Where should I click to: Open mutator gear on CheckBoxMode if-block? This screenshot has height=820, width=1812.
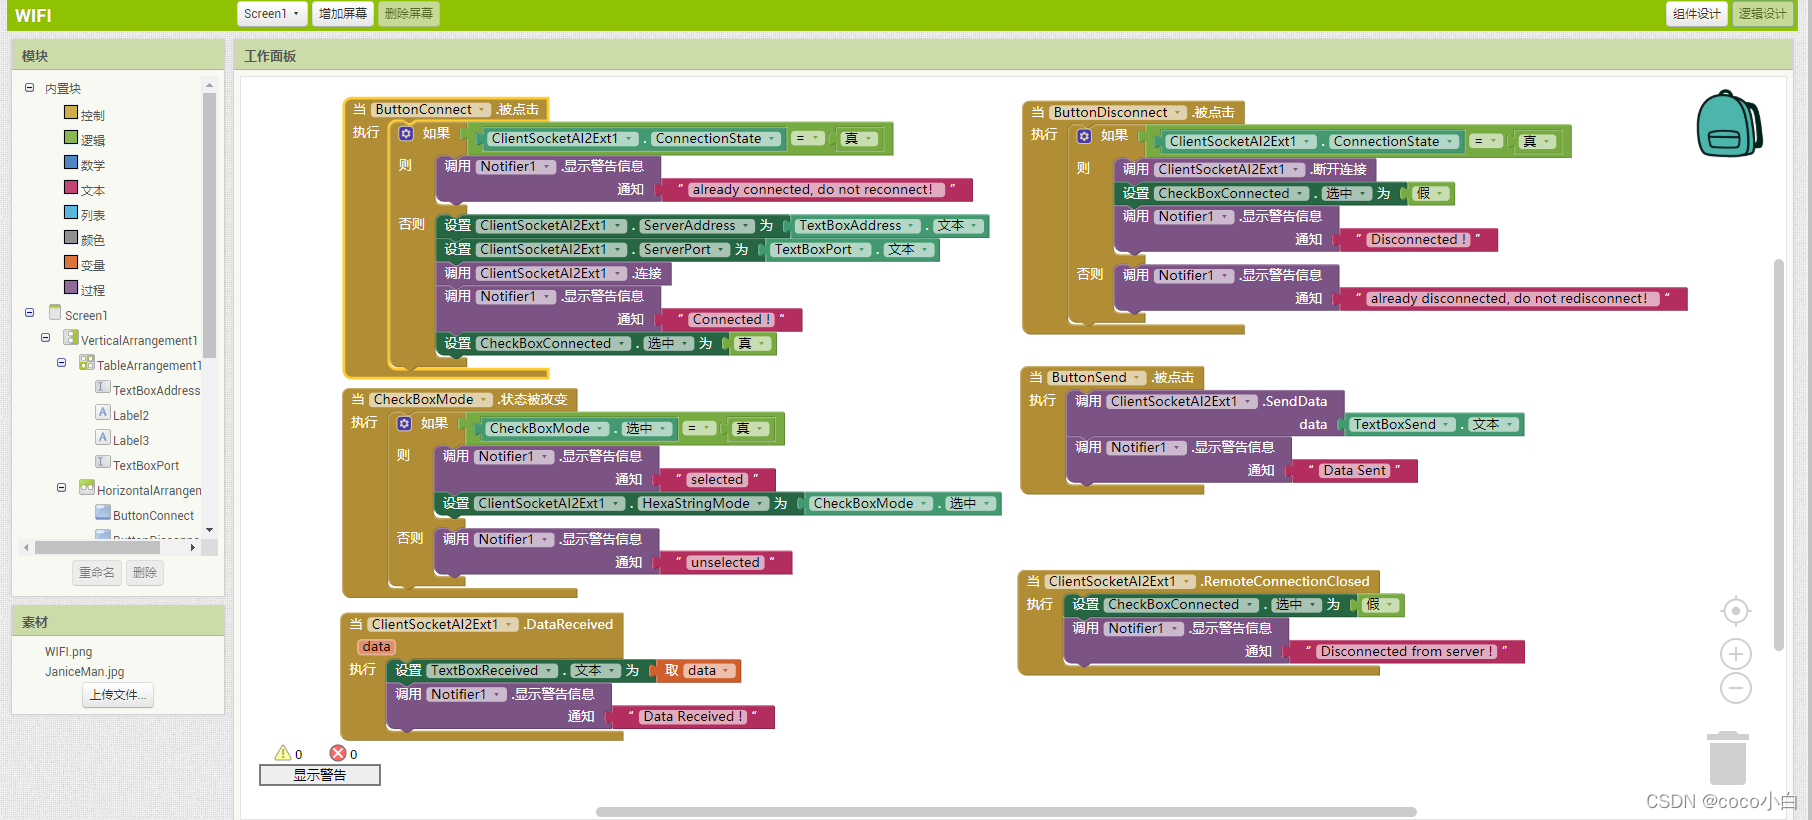coord(404,423)
